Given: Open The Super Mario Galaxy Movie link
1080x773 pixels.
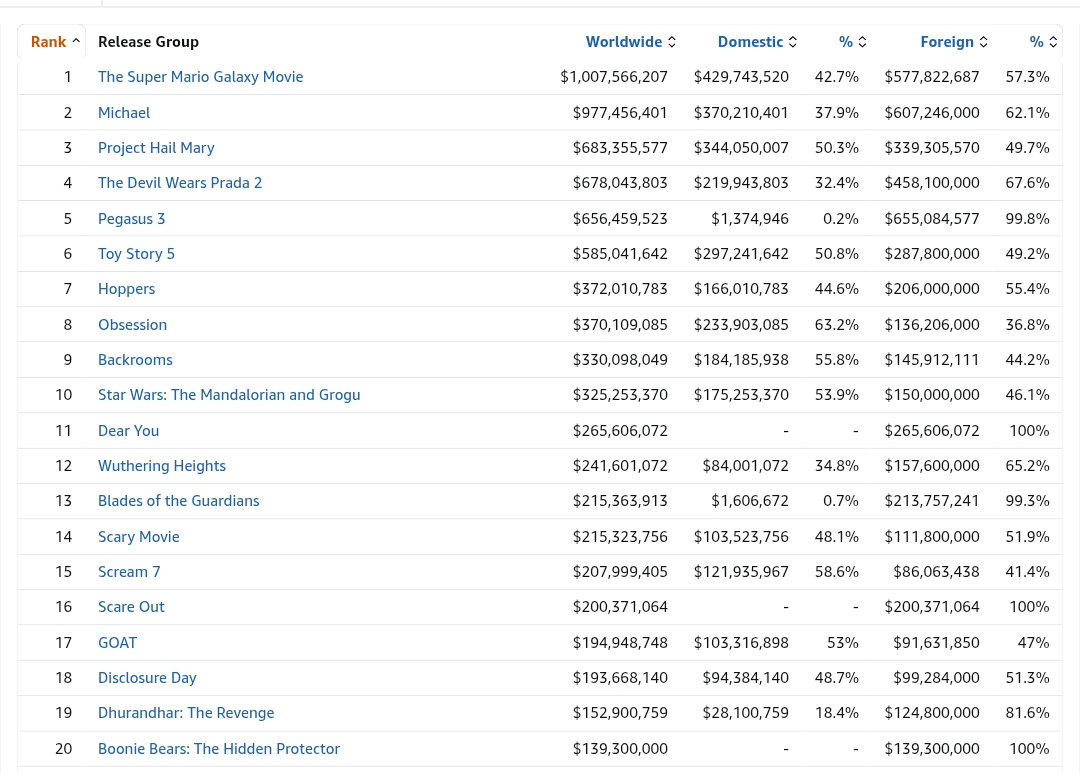Looking at the screenshot, I should tap(200, 77).
